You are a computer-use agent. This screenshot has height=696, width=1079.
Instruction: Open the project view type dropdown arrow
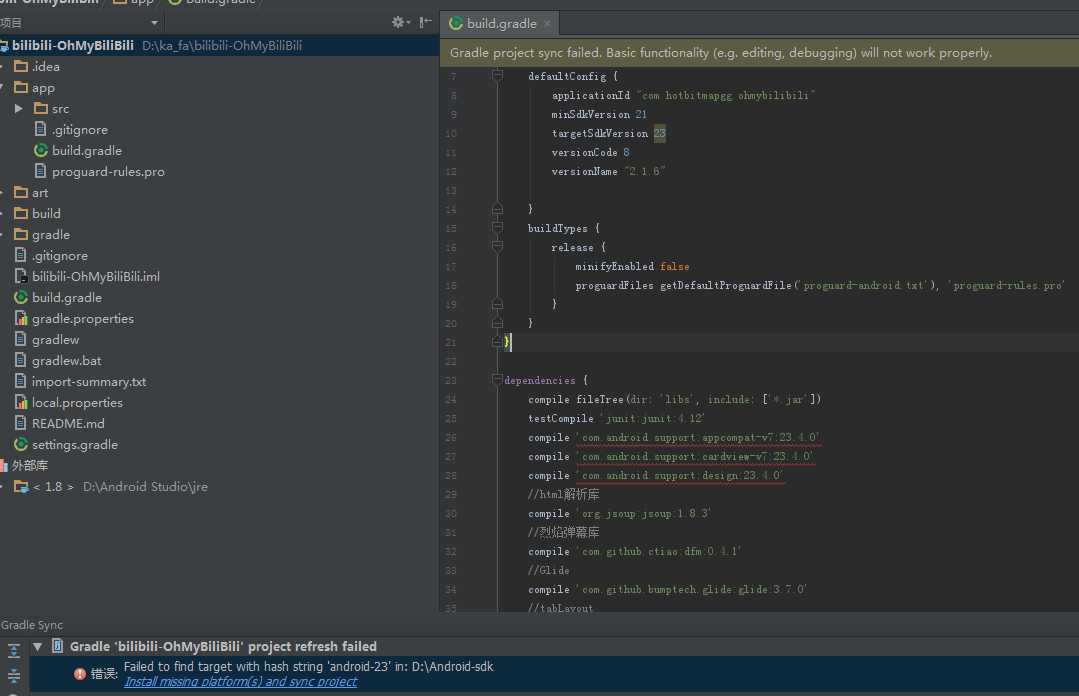pos(154,23)
